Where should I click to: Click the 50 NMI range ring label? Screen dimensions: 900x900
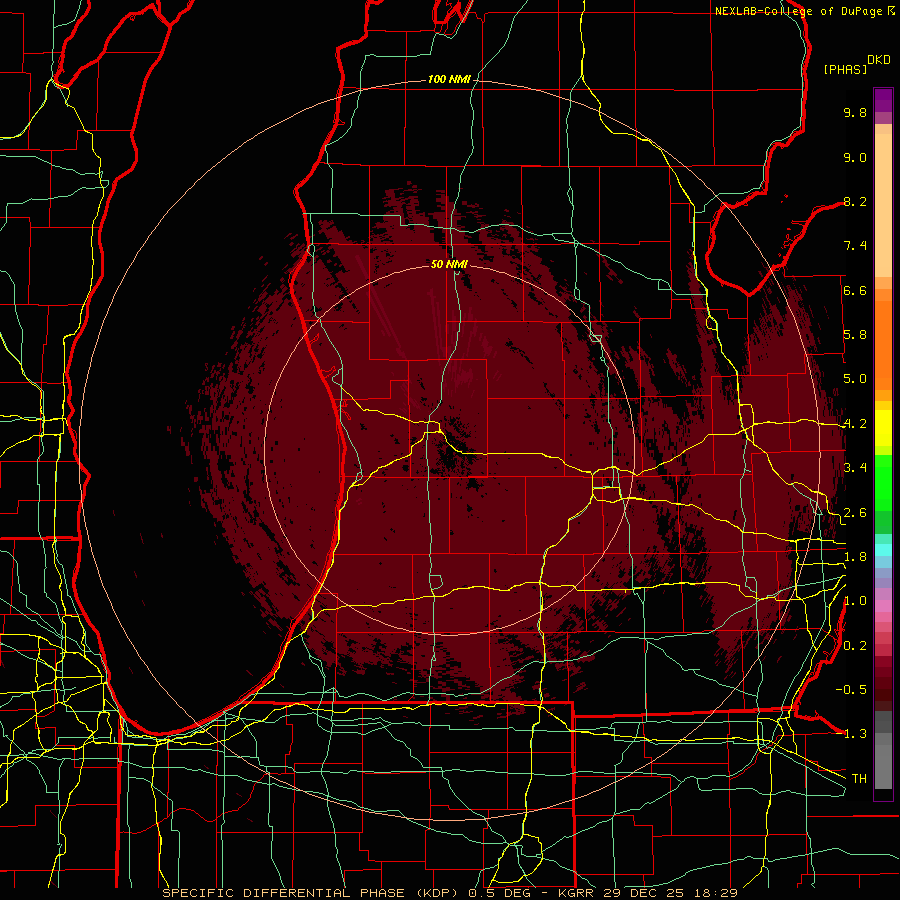pos(449,264)
